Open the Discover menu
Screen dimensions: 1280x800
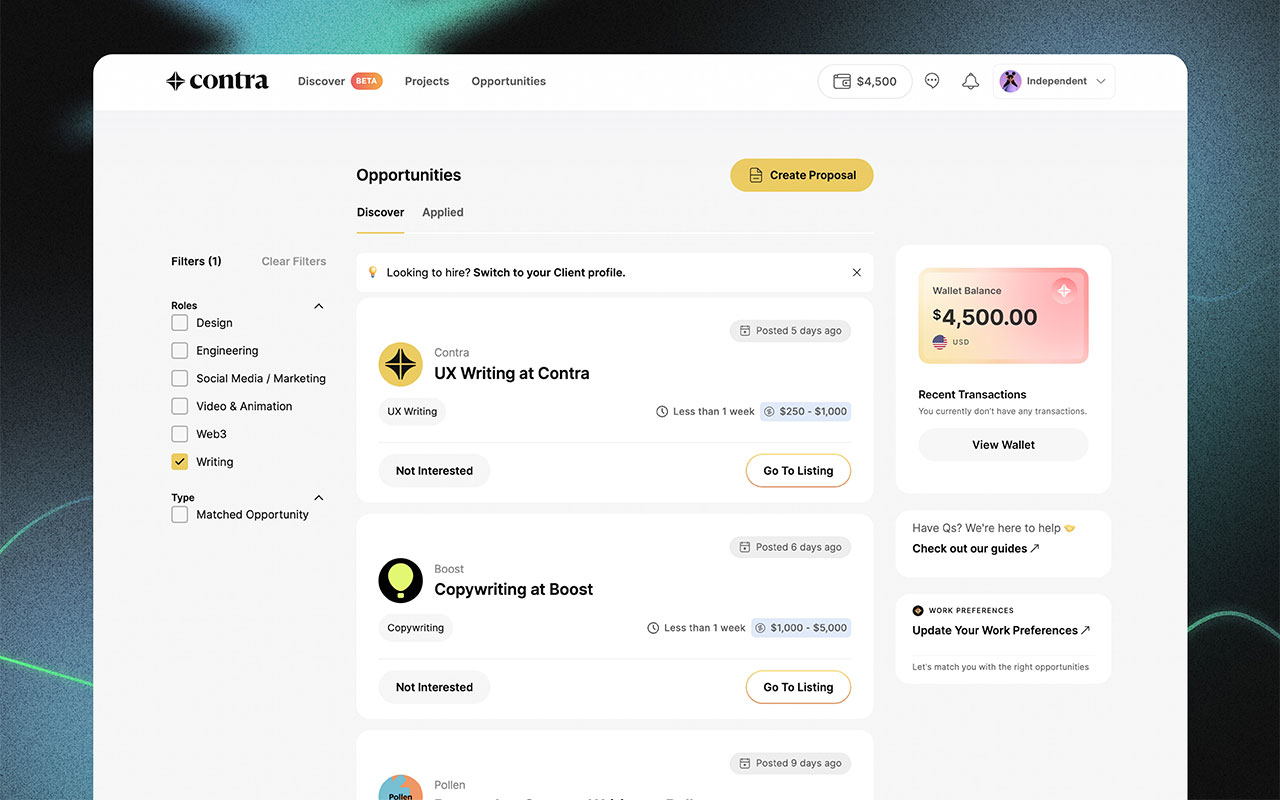coord(321,81)
